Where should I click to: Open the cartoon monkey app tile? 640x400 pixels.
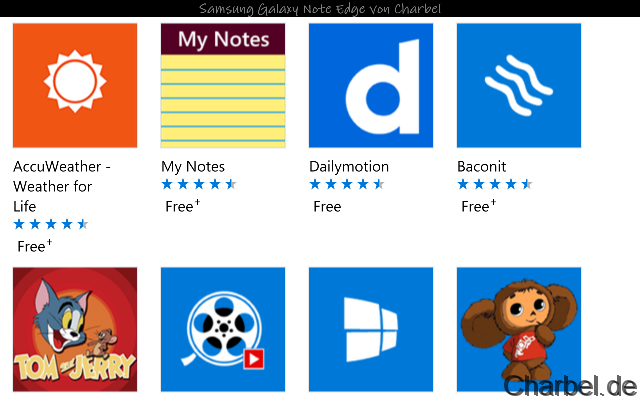click(x=519, y=328)
